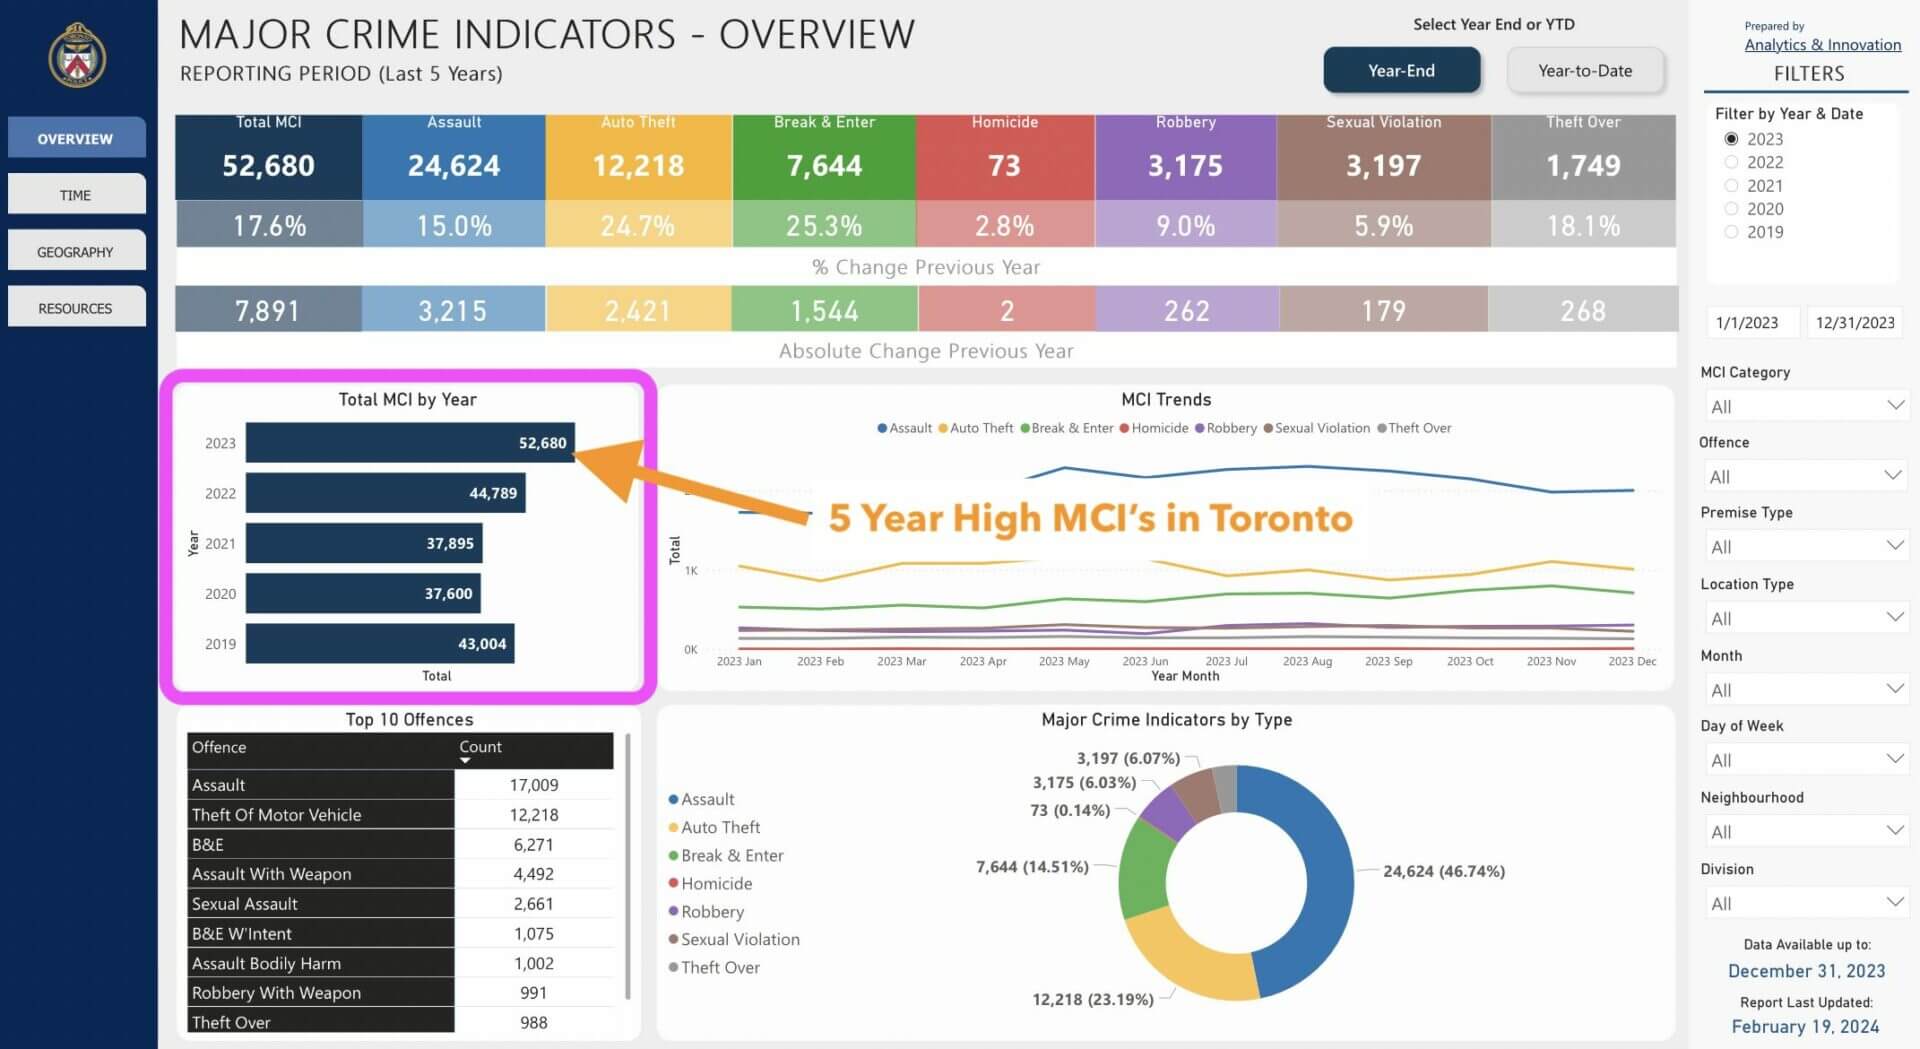Screen dimensions: 1920x1049
Task: Click the Assault legend dot in MCI Trends
Action: [x=882, y=428]
